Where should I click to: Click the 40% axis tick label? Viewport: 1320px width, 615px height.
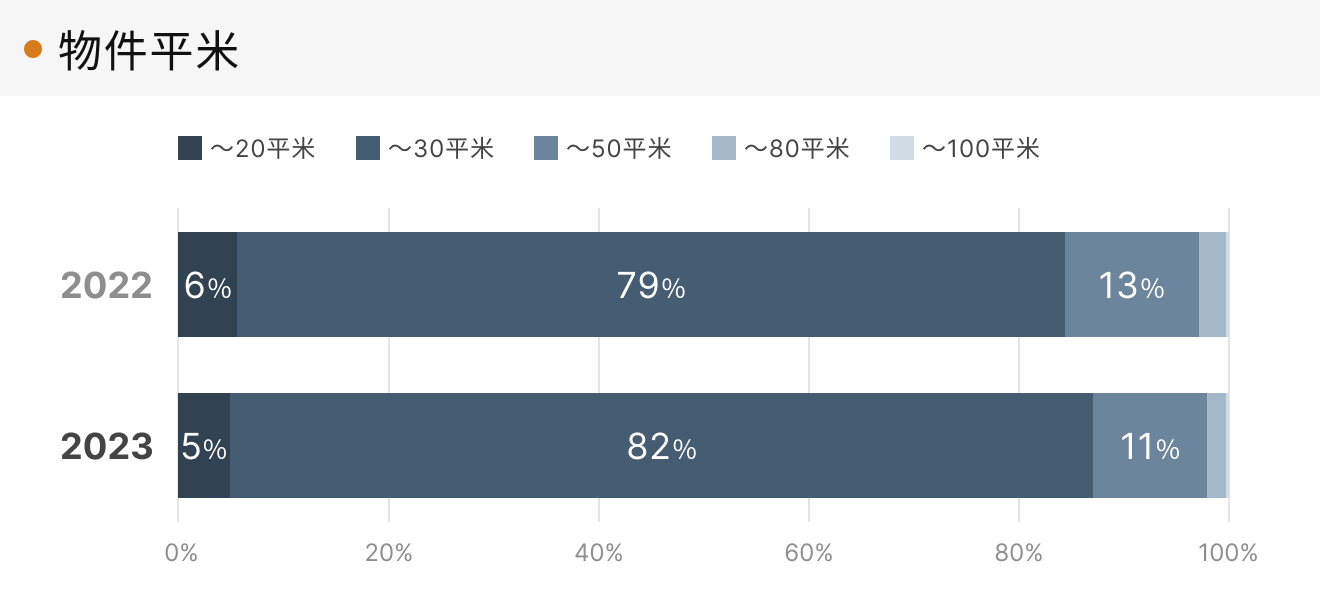(598, 553)
